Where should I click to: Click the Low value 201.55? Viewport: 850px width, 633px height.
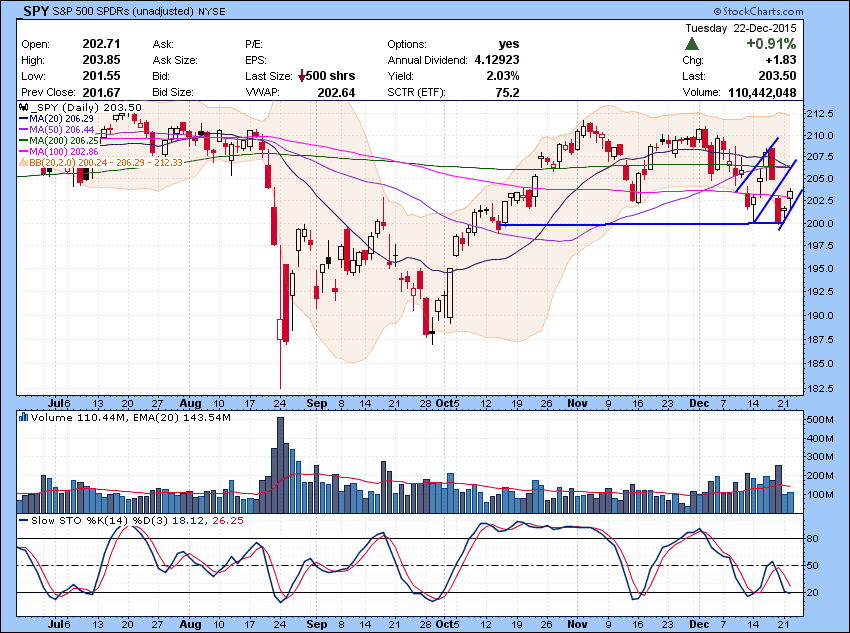point(101,76)
